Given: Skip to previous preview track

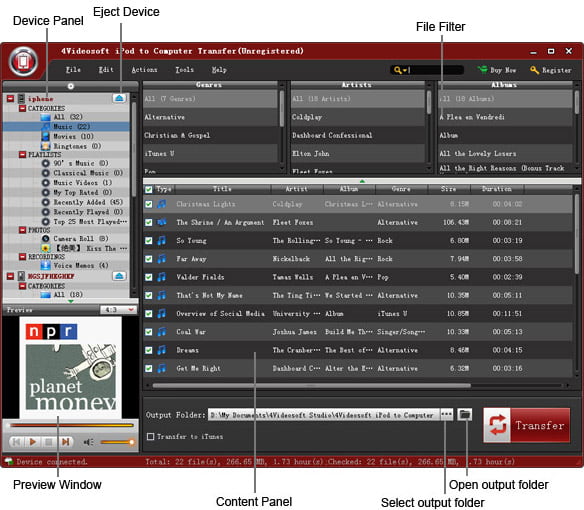Looking at the screenshot, I should pyautogui.click(x=16, y=442).
